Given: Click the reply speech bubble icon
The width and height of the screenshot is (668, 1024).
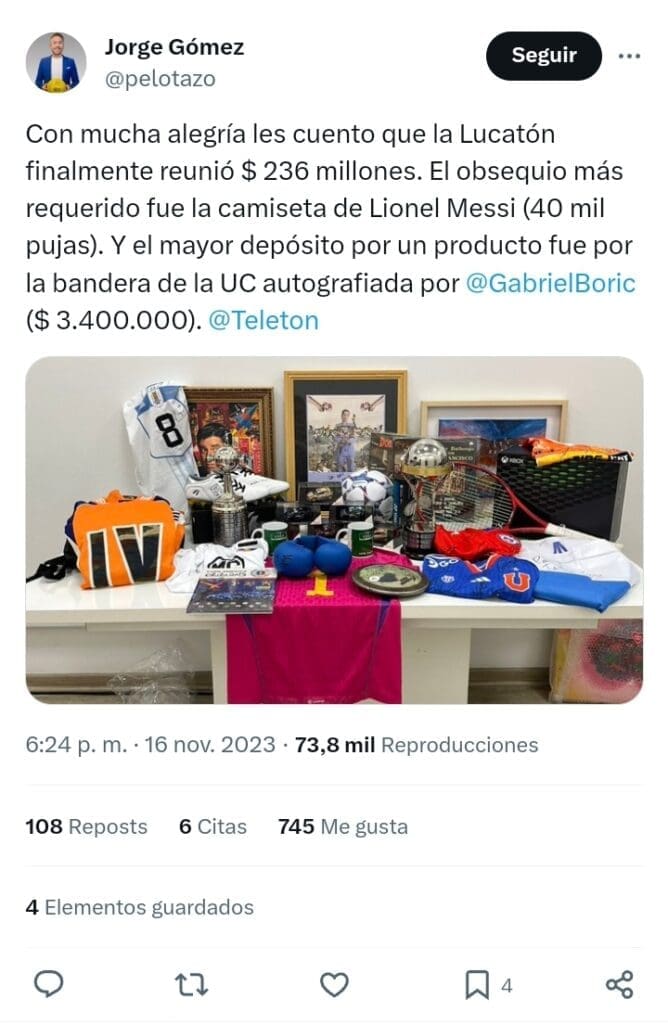Looking at the screenshot, I should coord(48,984).
